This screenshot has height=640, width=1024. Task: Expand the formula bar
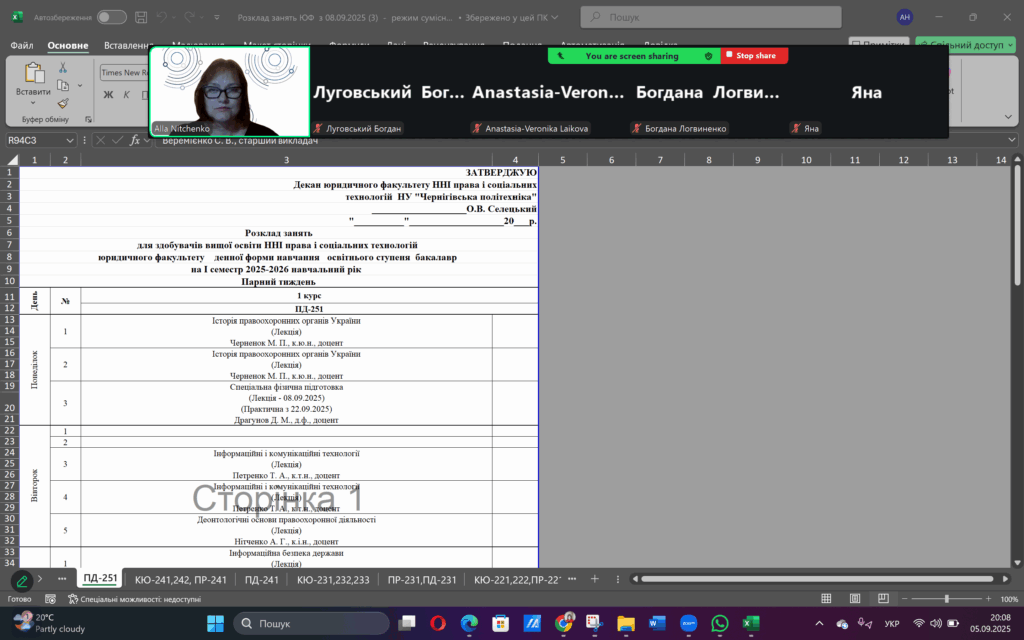tap(1012, 140)
